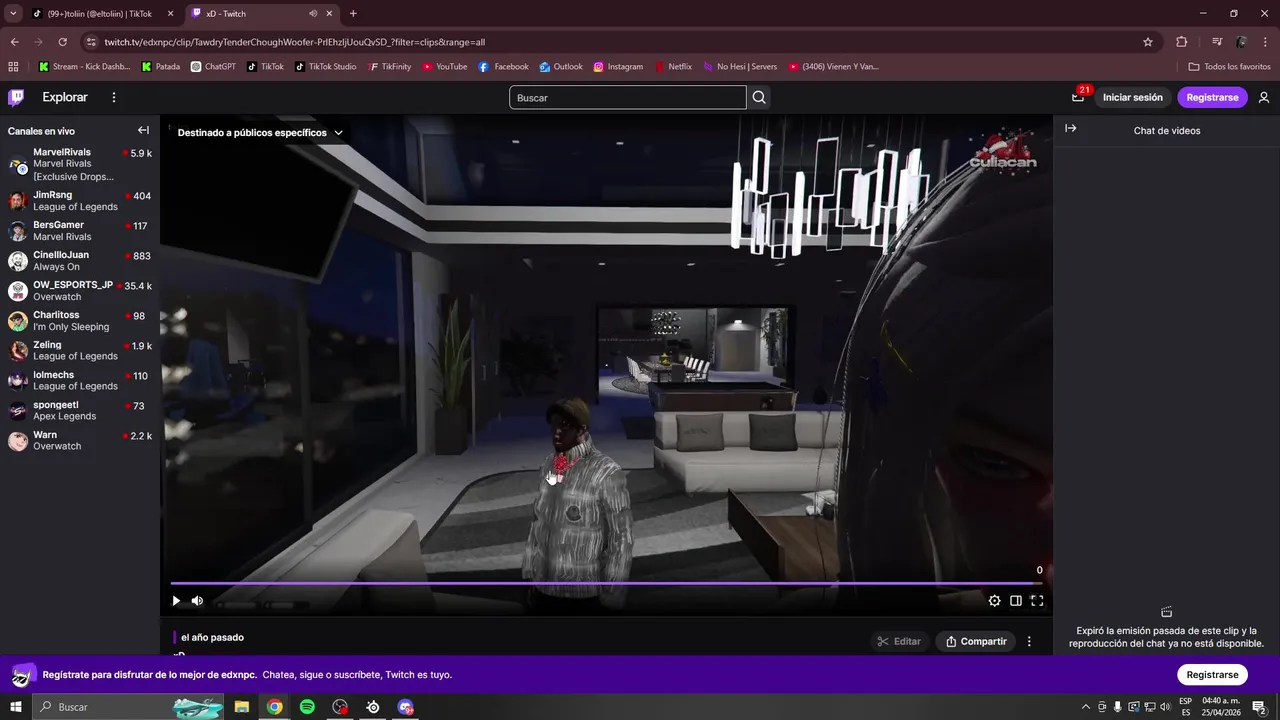Screen dimensions: 1280x720
Task: Open the tab search dropdown arrow
Action: (13, 14)
